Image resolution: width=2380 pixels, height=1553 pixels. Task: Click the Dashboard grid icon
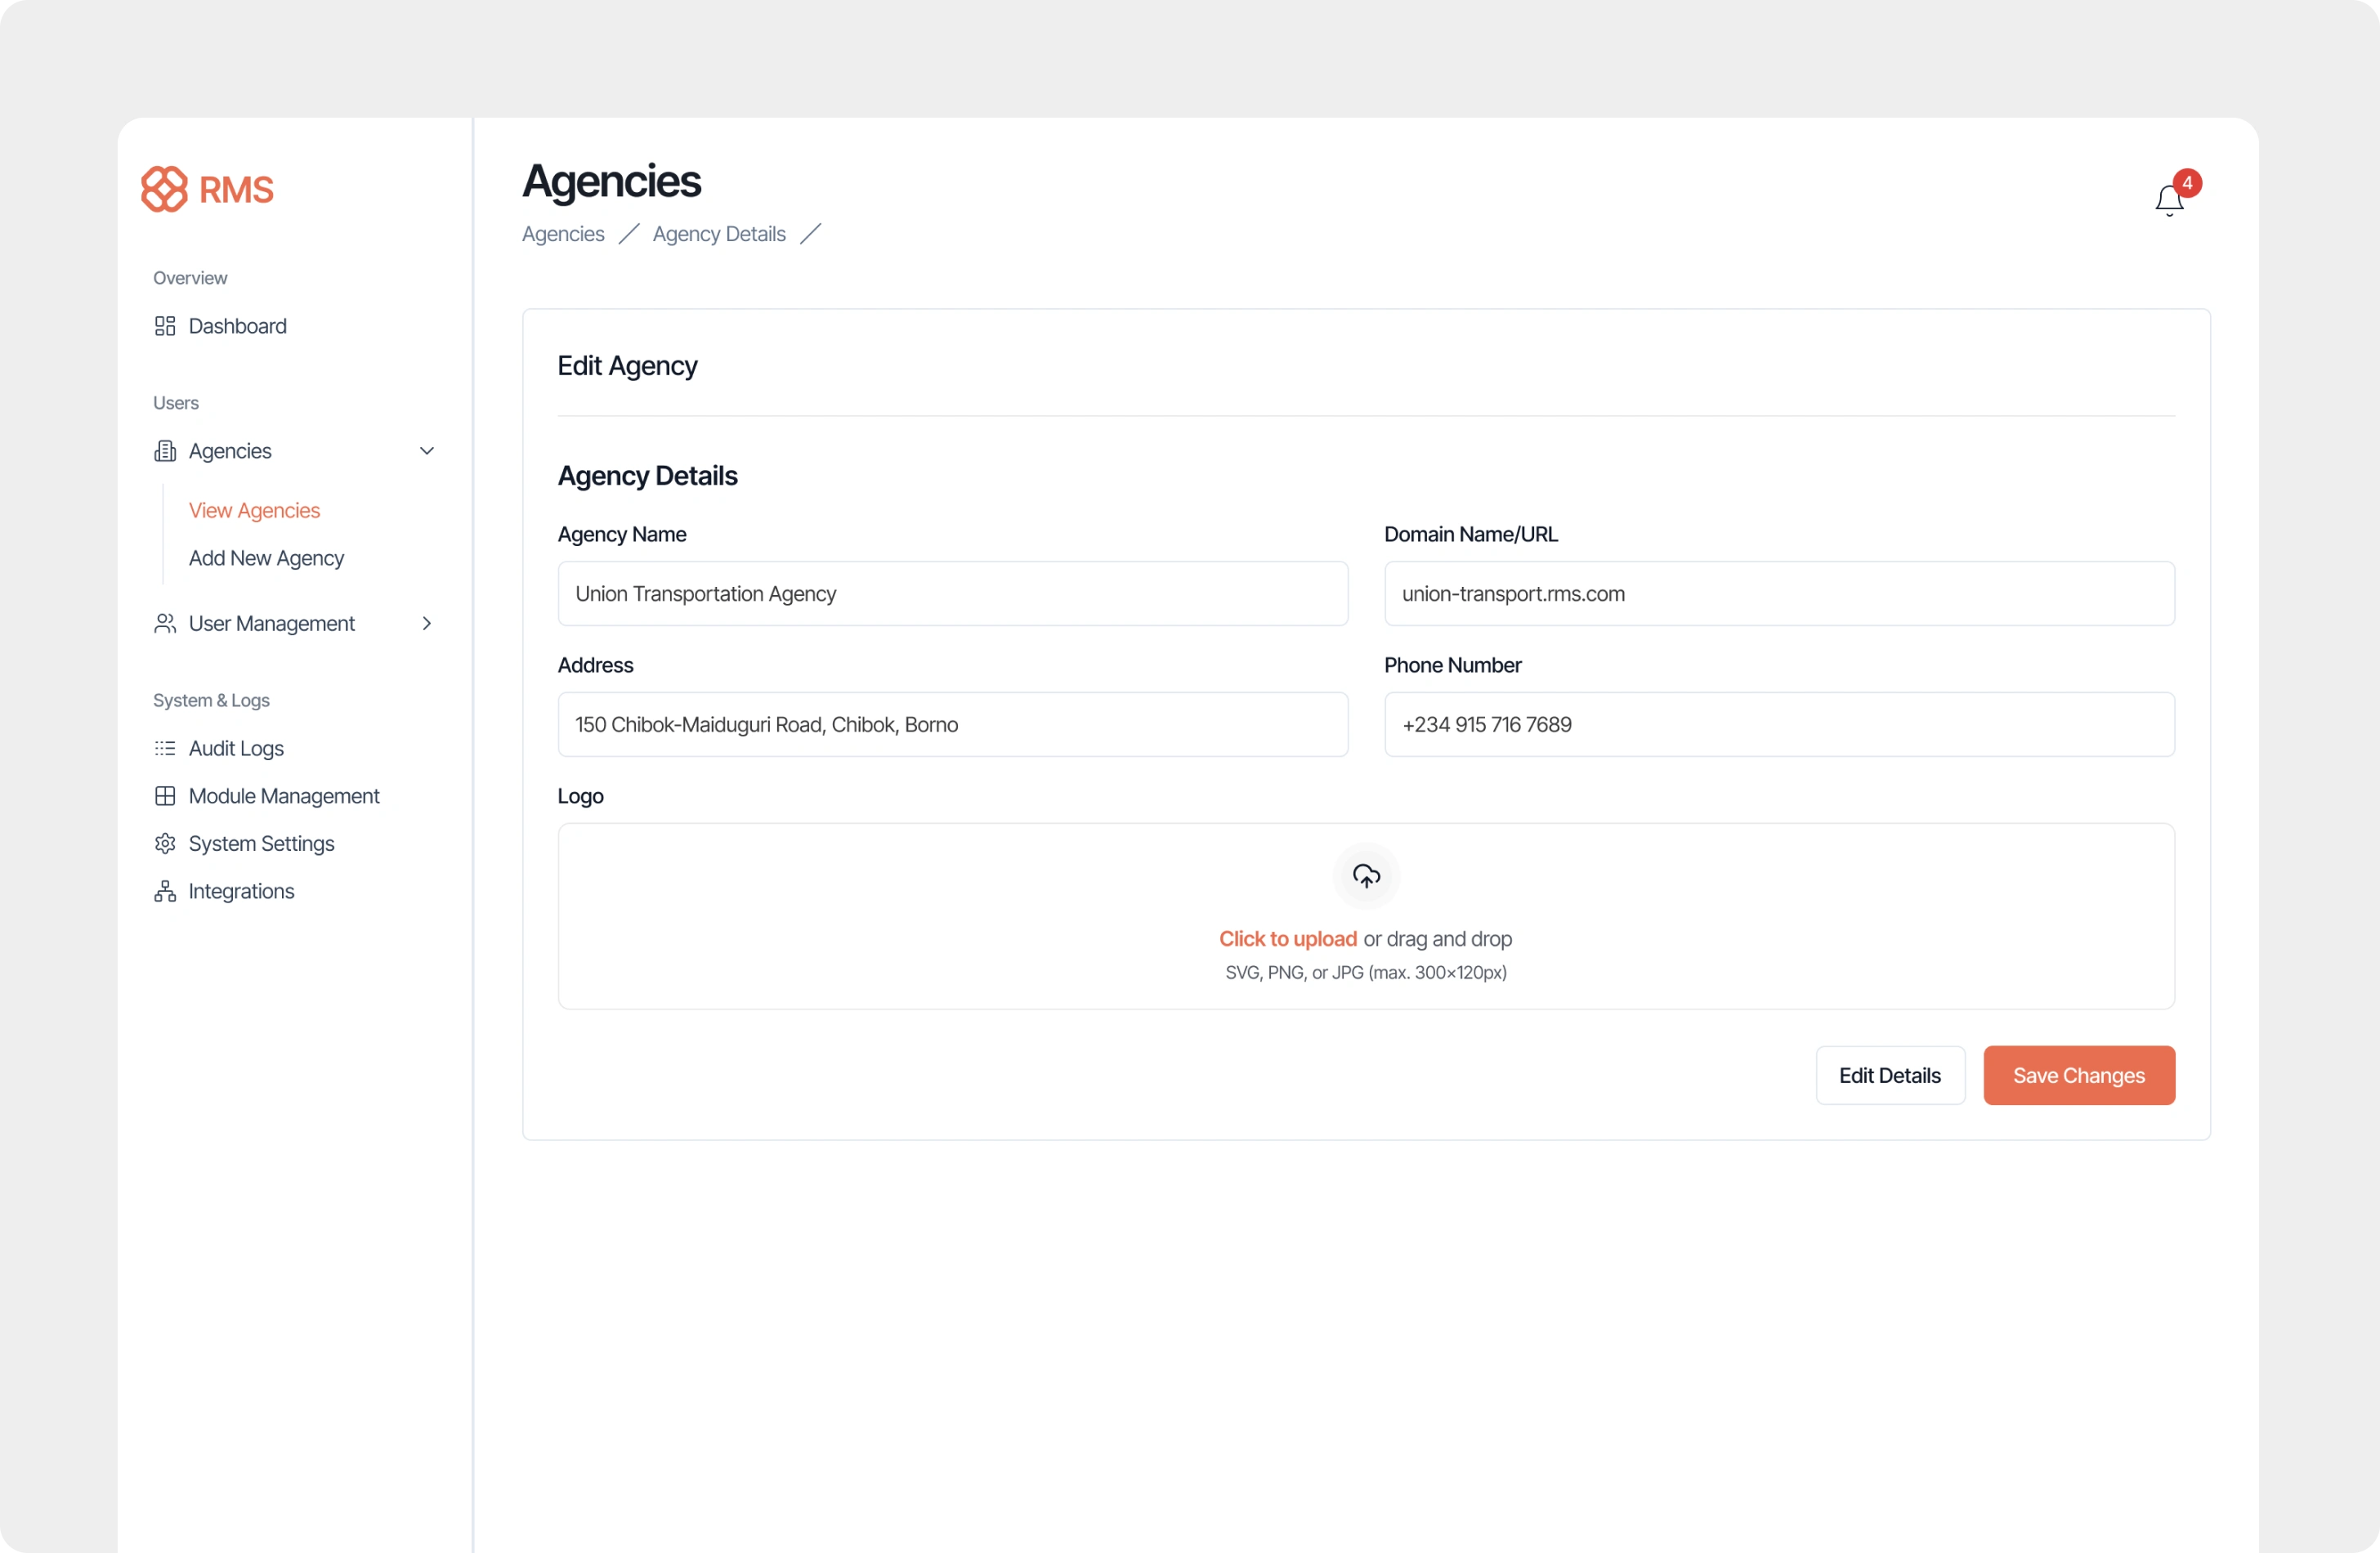click(165, 326)
